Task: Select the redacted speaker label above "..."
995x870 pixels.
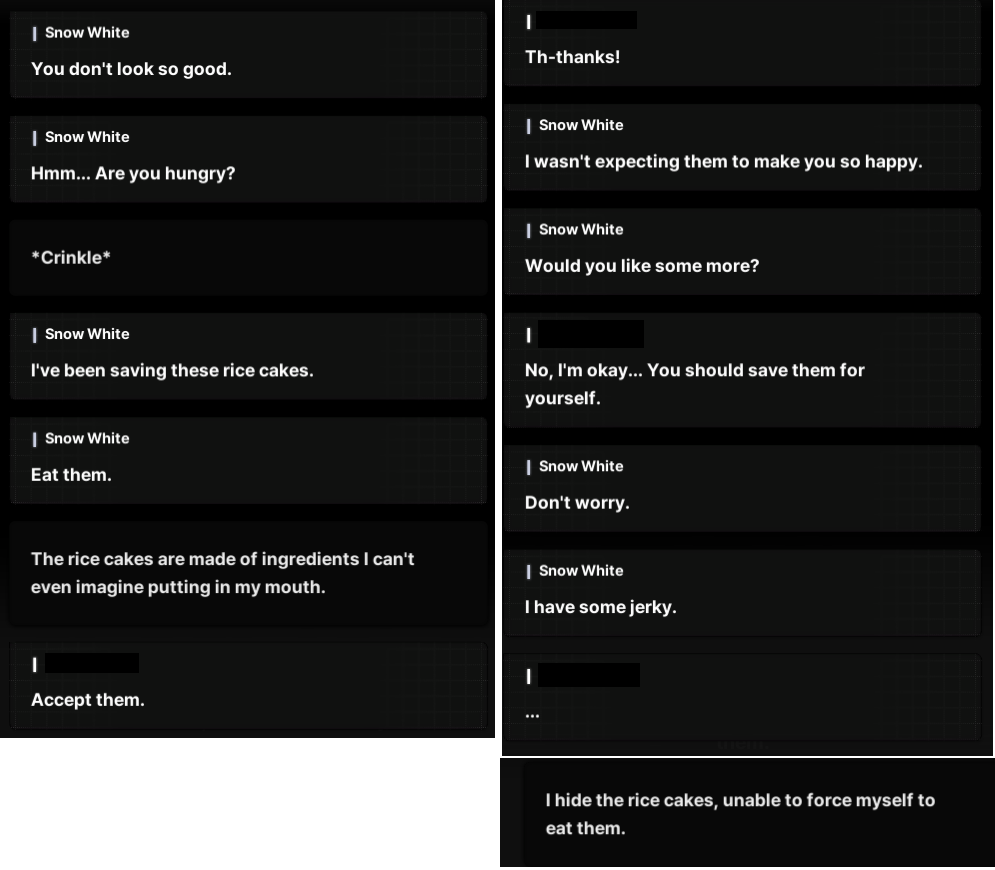Action: [589, 675]
